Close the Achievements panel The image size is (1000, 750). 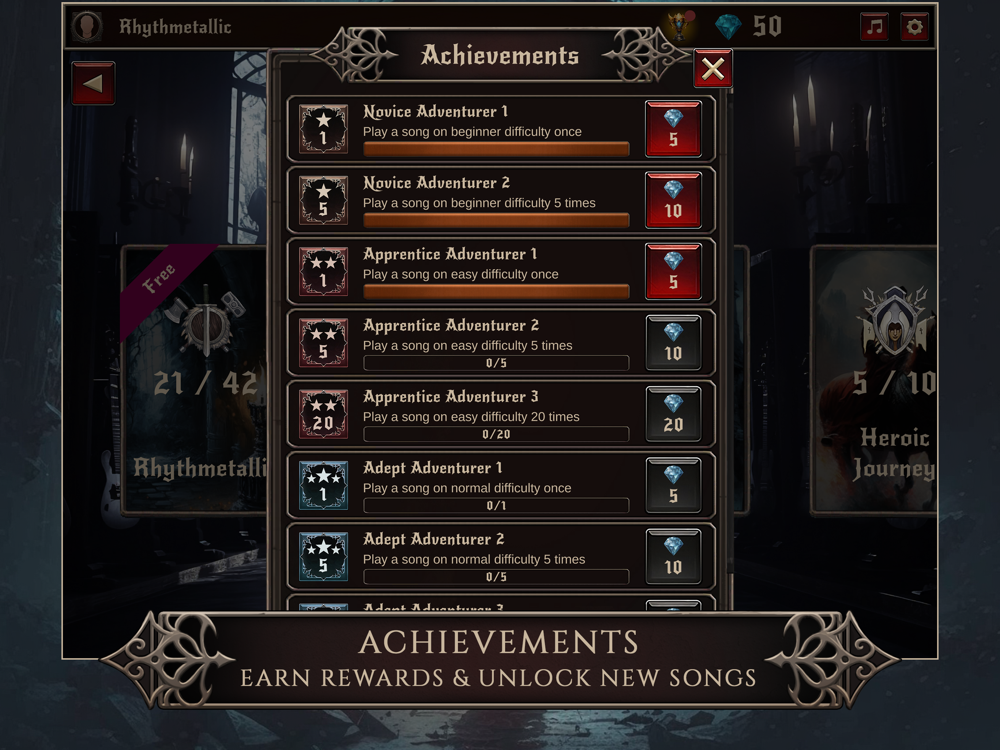tap(713, 69)
